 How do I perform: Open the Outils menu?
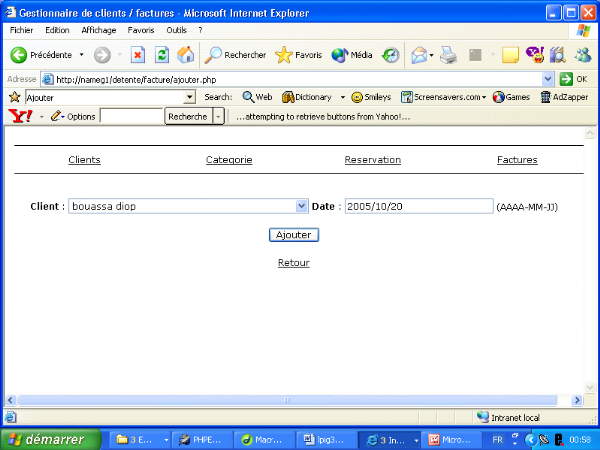click(176, 30)
